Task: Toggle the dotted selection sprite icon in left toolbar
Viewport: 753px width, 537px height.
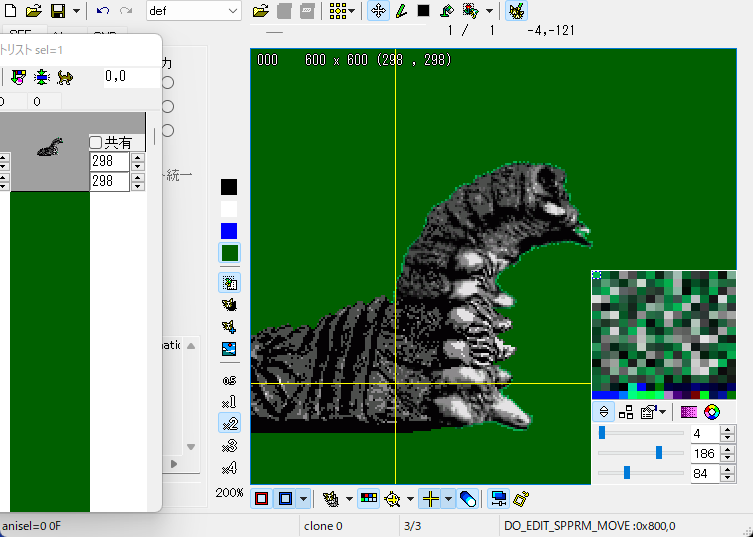Action: (x=230, y=283)
